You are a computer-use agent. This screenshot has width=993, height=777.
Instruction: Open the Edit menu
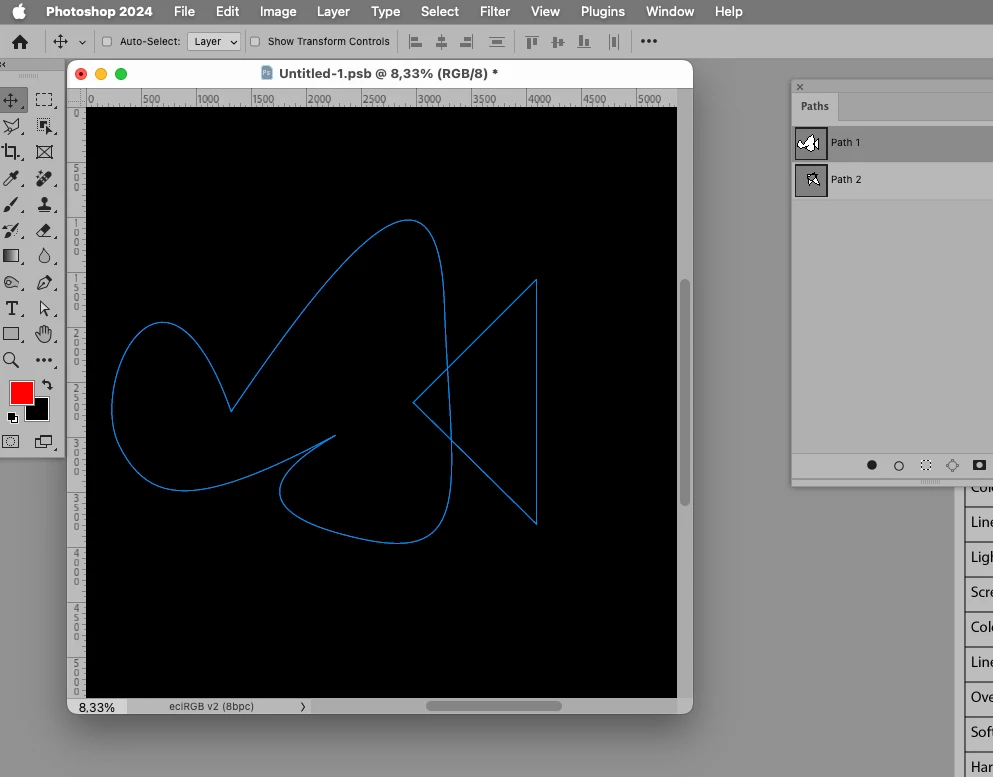[x=227, y=11]
